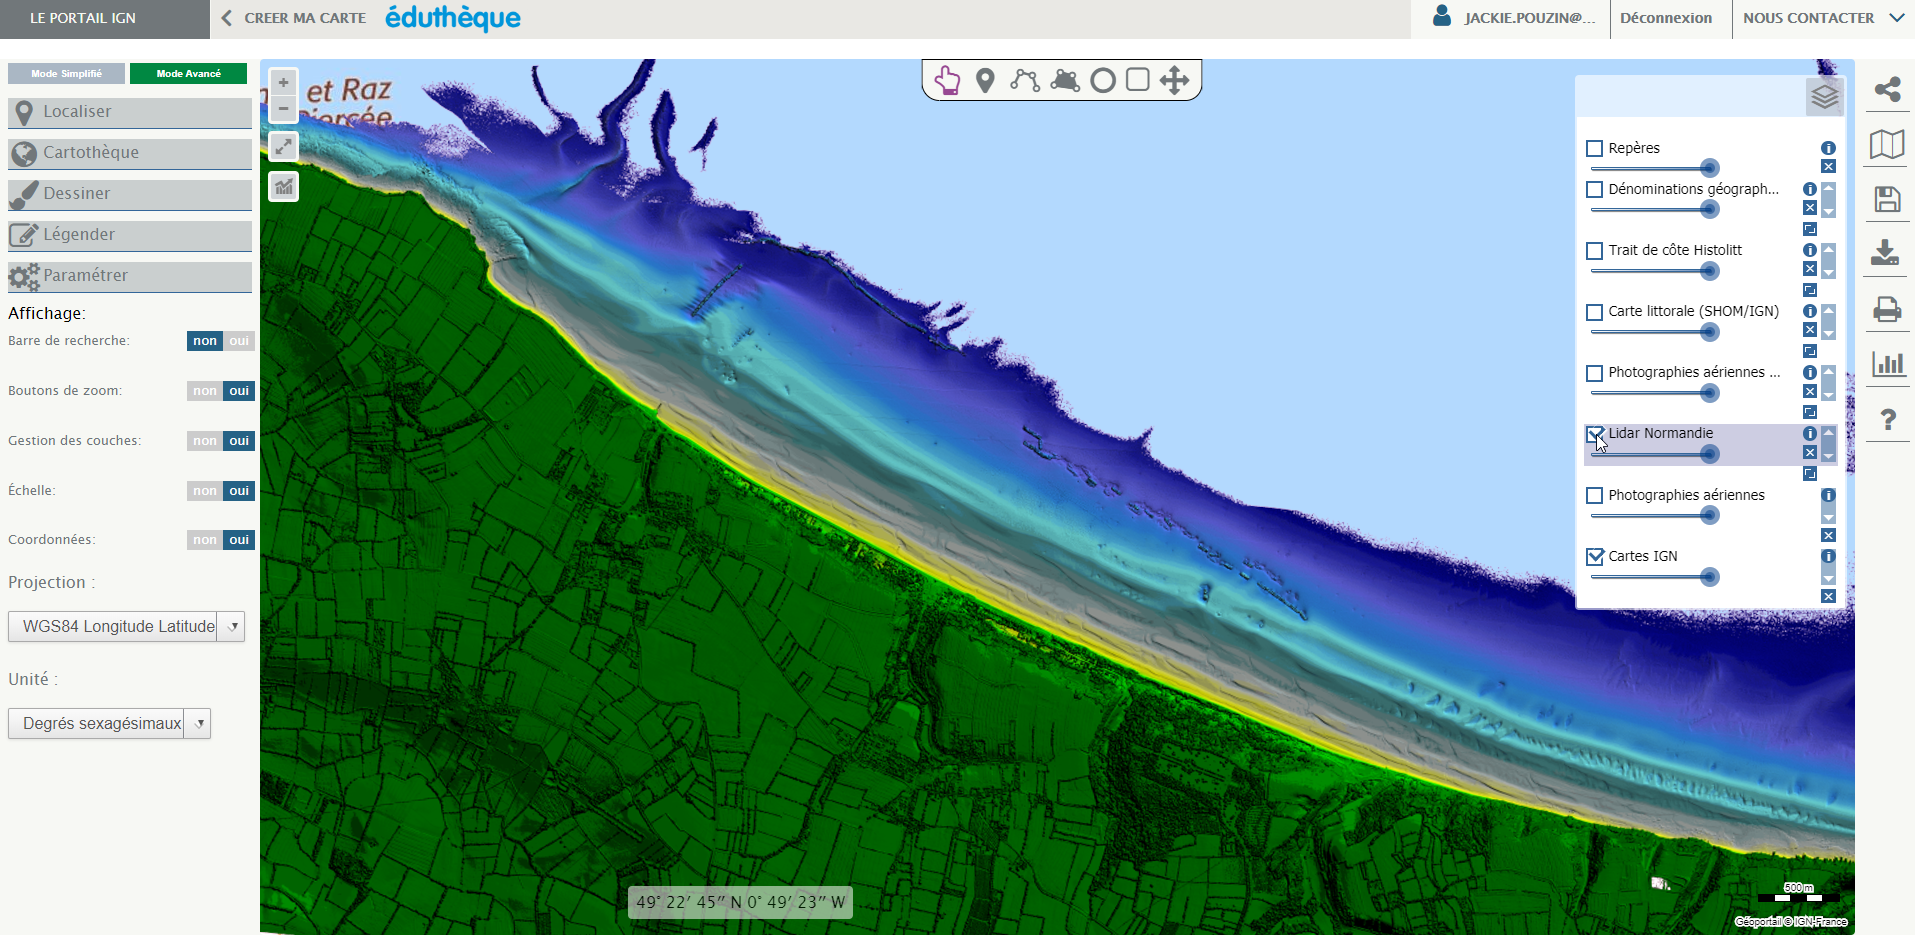Open the statistics chart icon on the right

pyautogui.click(x=1888, y=364)
